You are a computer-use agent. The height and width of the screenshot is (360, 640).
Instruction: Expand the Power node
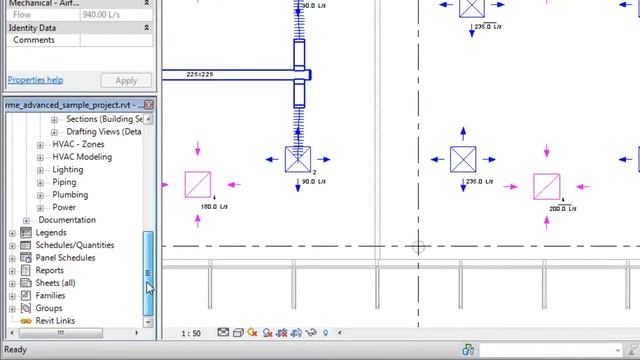tap(40, 208)
